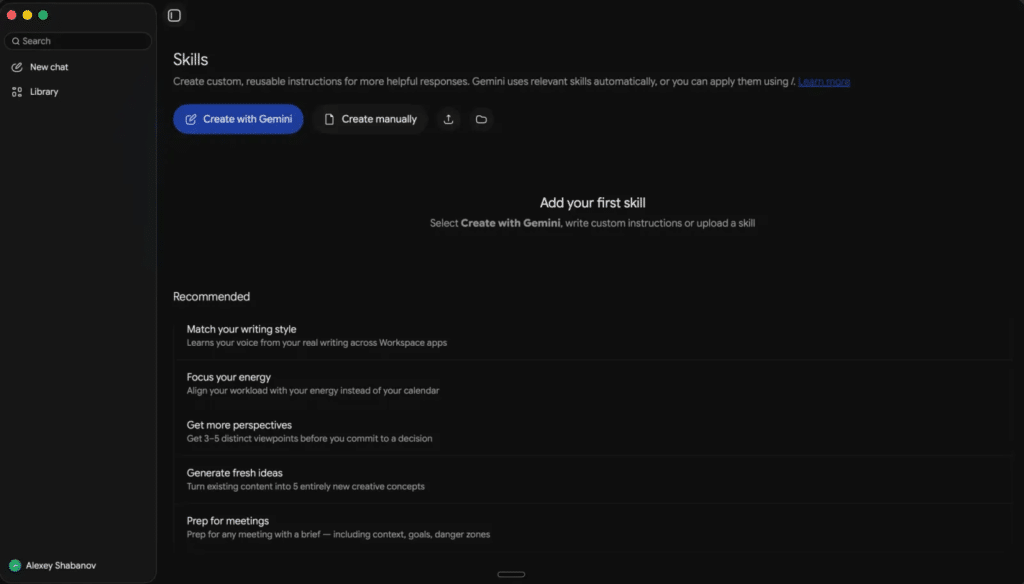The height and width of the screenshot is (584, 1024).
Task: Click the Recommended section heading
Action: [212, 297]
